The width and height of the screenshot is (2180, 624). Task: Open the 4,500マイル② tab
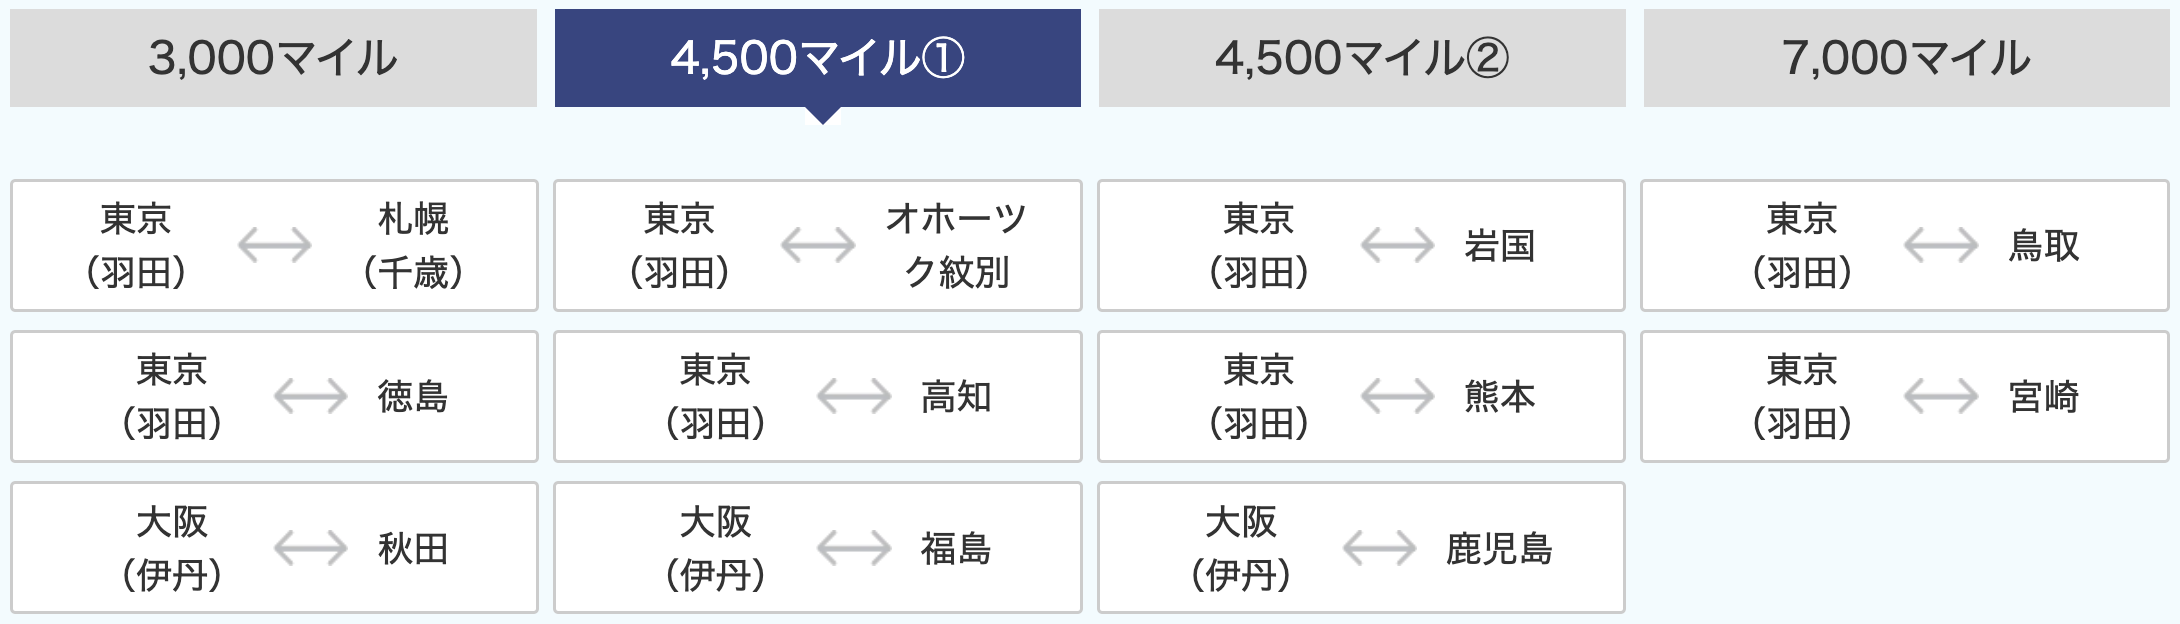[x=1362, y=58]
